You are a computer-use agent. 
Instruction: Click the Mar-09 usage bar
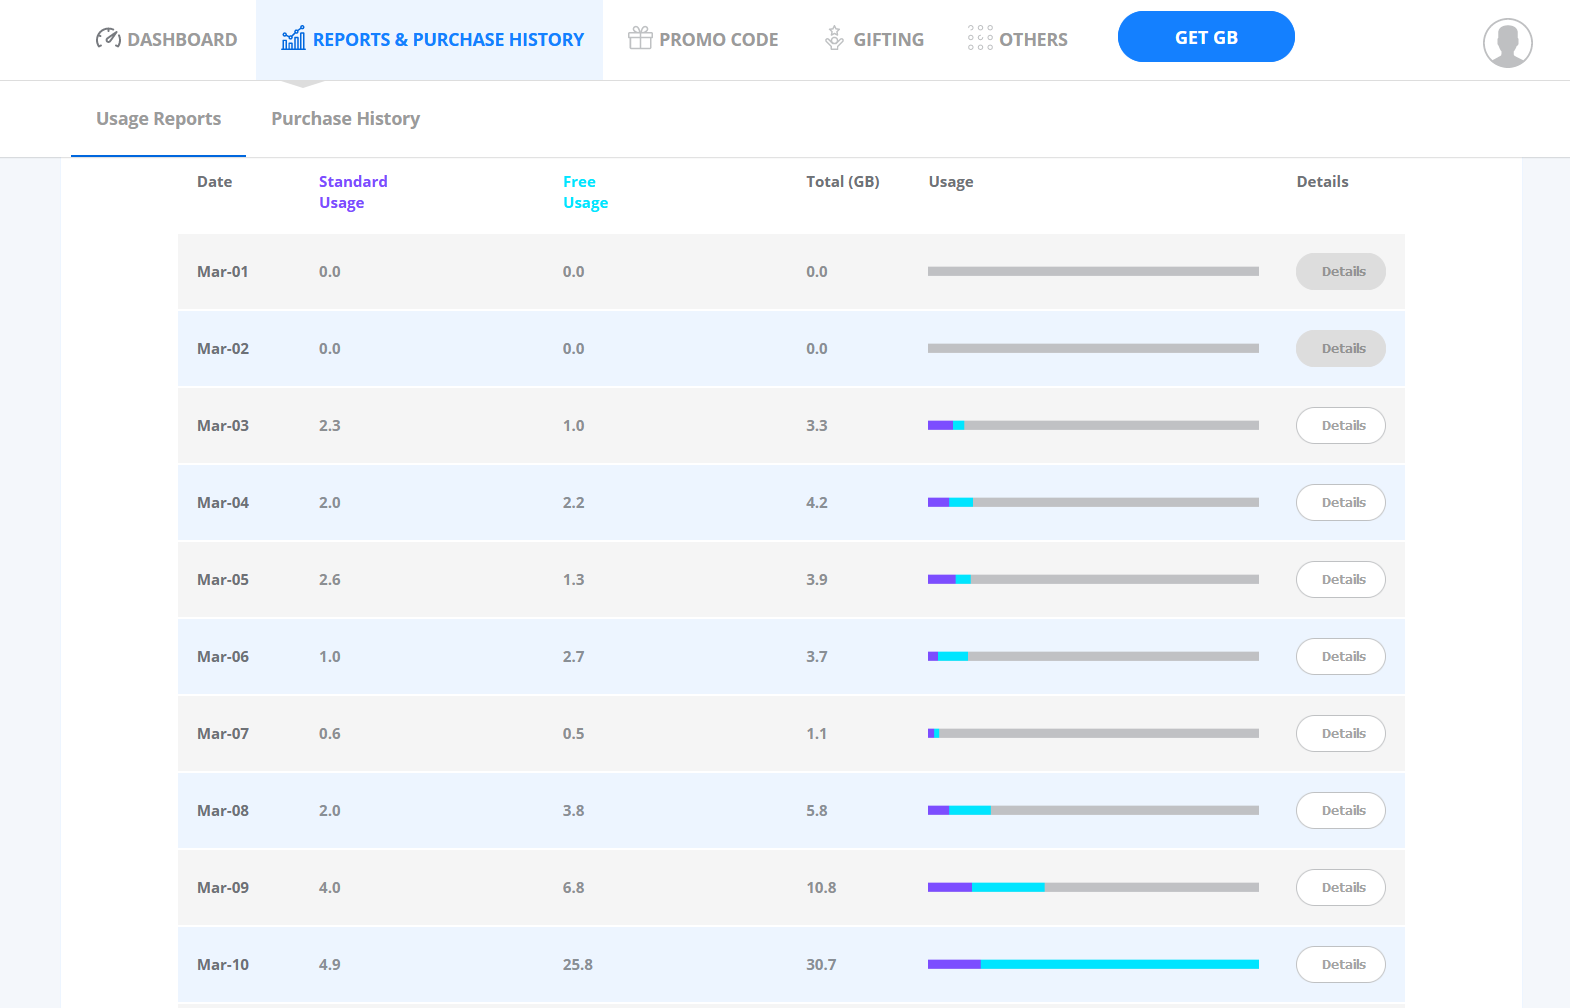click(x=1093, y=887)
